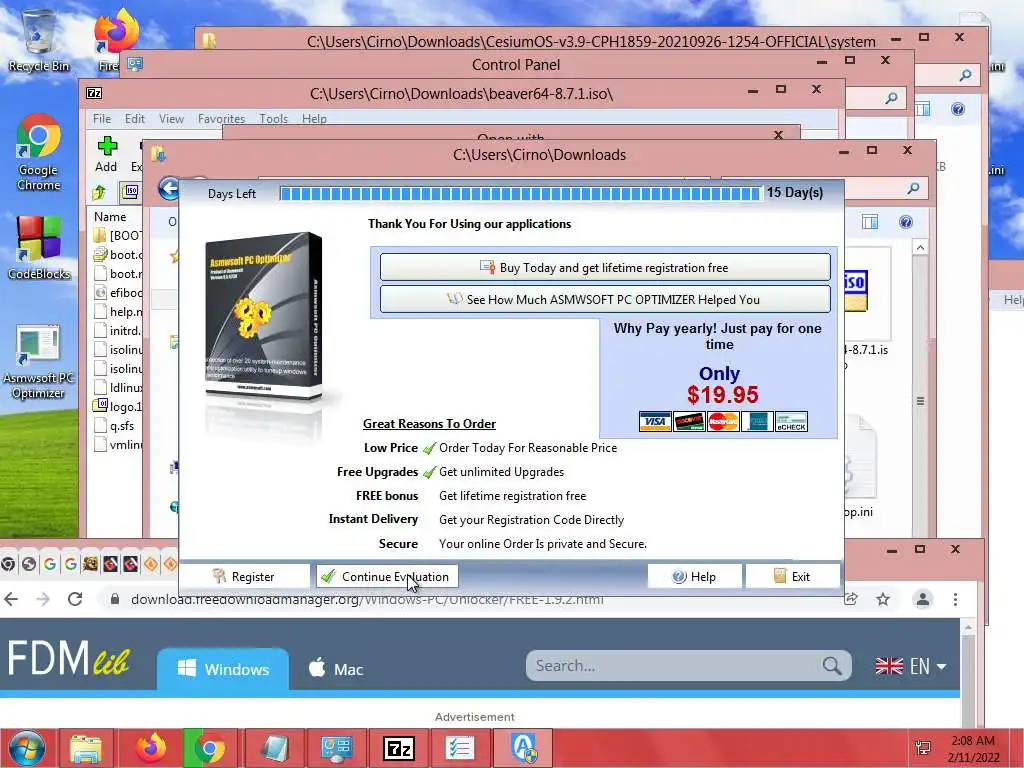
Task: Open the checklist app taskbar icon
Action: click(x=460, y=748)
